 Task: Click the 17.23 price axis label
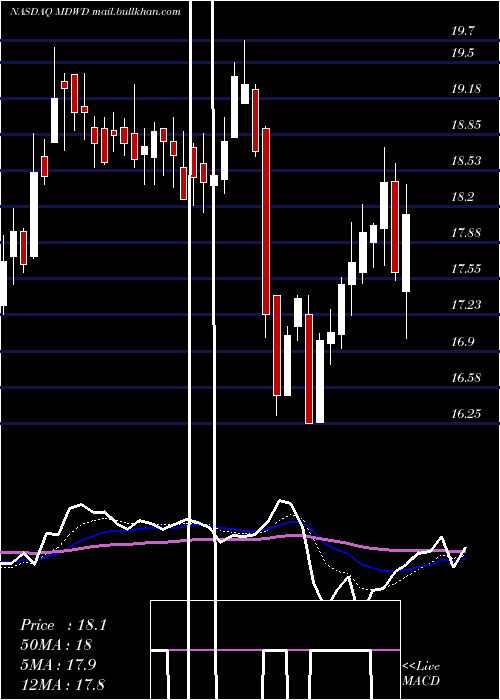click(466, 305)
